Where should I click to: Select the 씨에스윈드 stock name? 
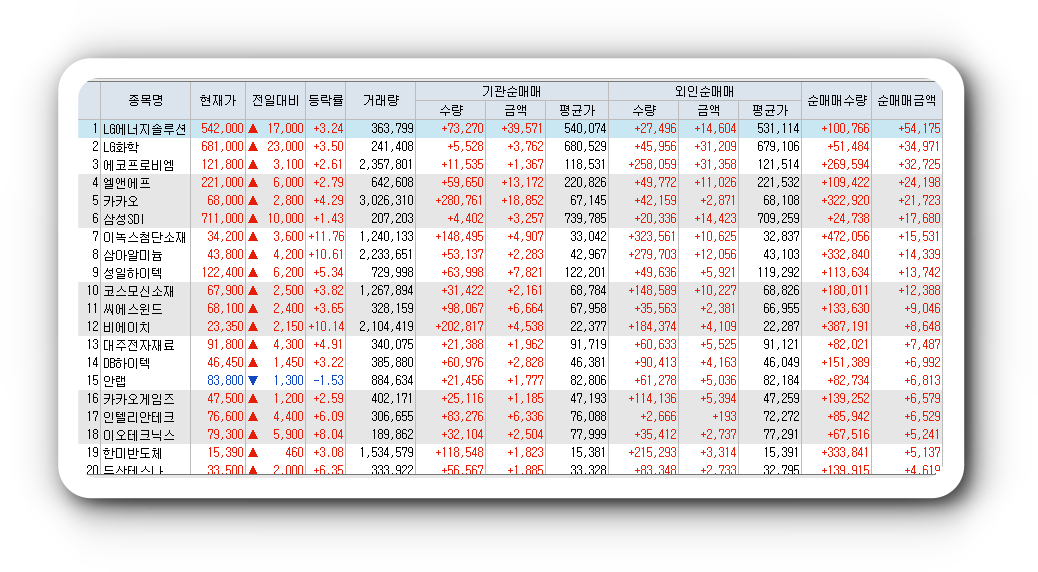(x=133, y=309)
